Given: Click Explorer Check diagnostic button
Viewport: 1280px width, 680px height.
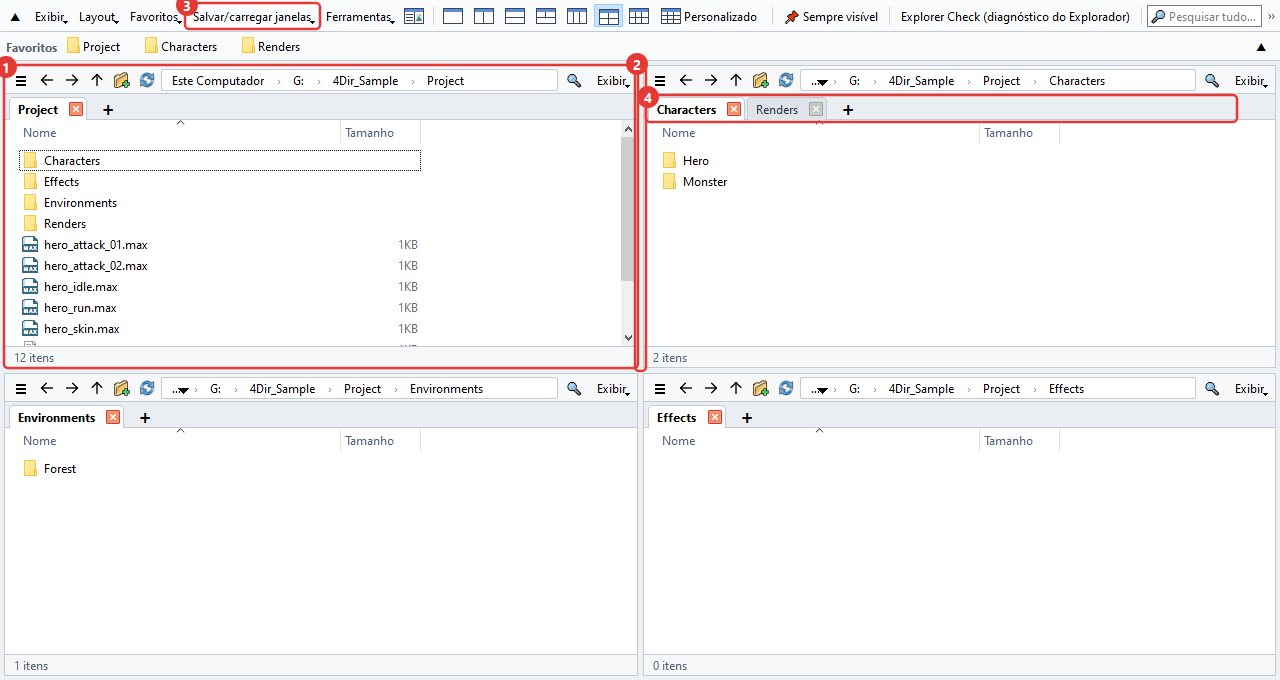Looking at the screenshot, I should [1015, 17].
